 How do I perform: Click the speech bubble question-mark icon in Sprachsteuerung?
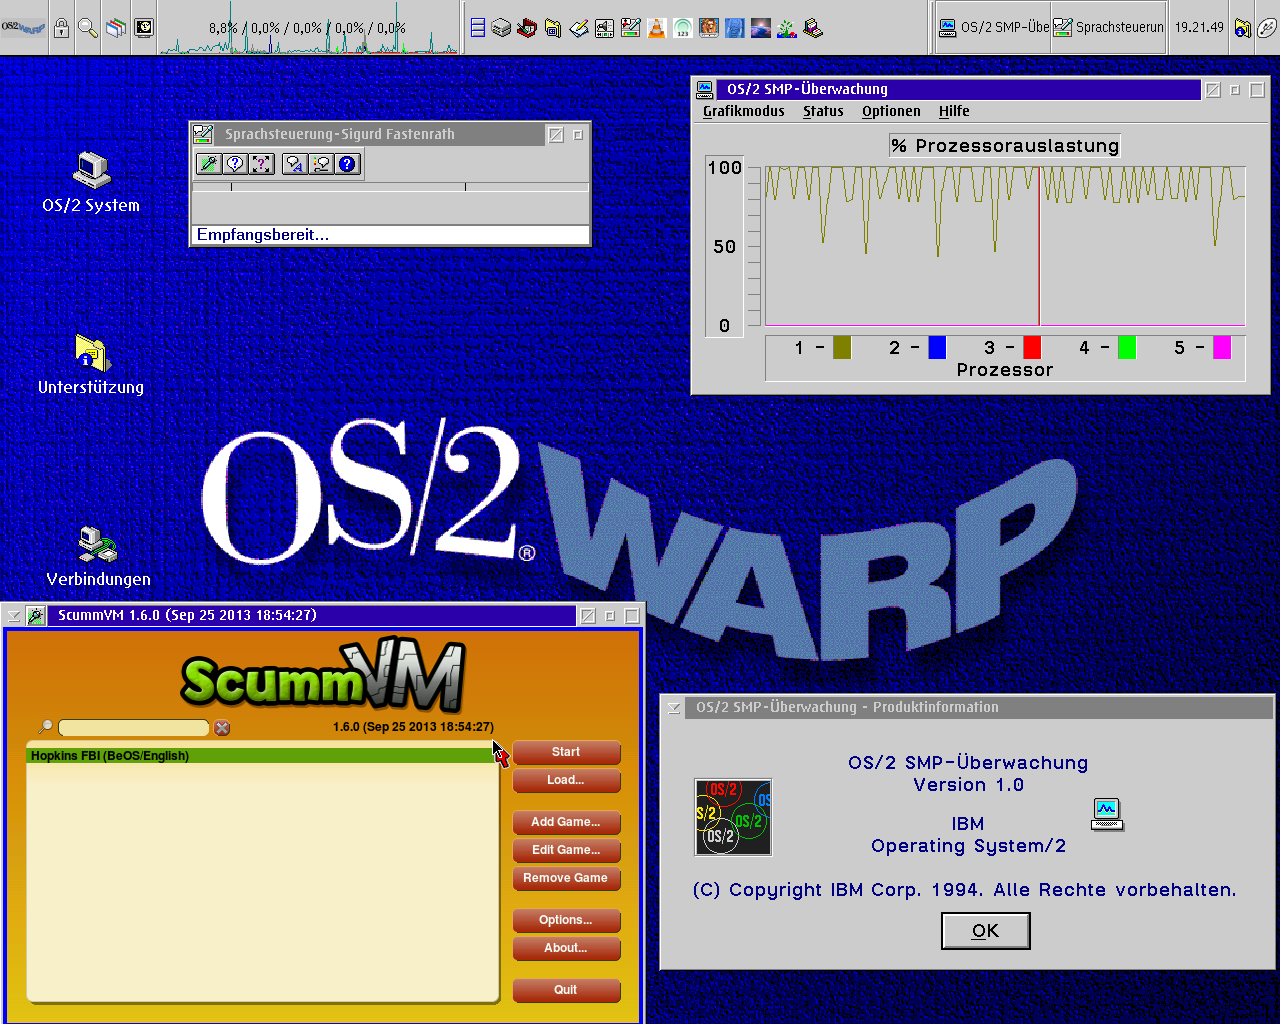(x=235, y=164)
